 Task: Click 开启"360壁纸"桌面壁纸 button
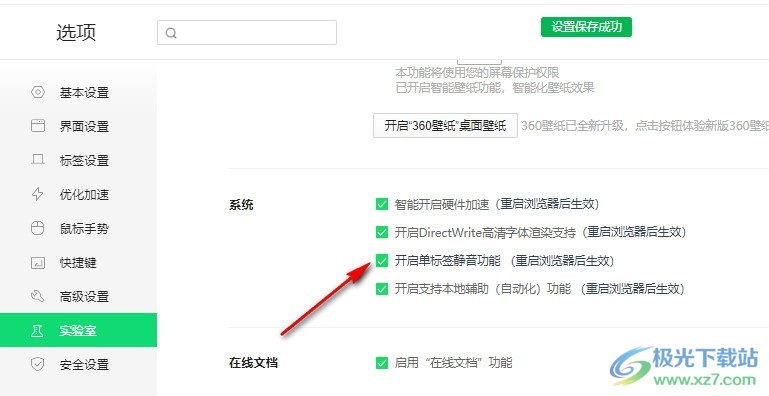pyautogui.click(x=445, y=126)
